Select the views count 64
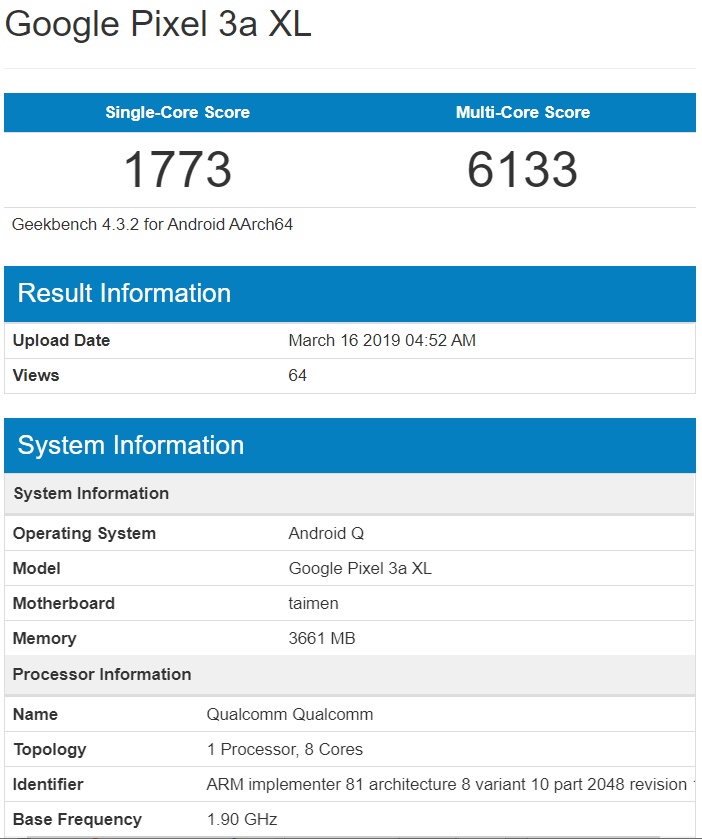This screenshot has width=702, height=839. click(x=297, y=376)
